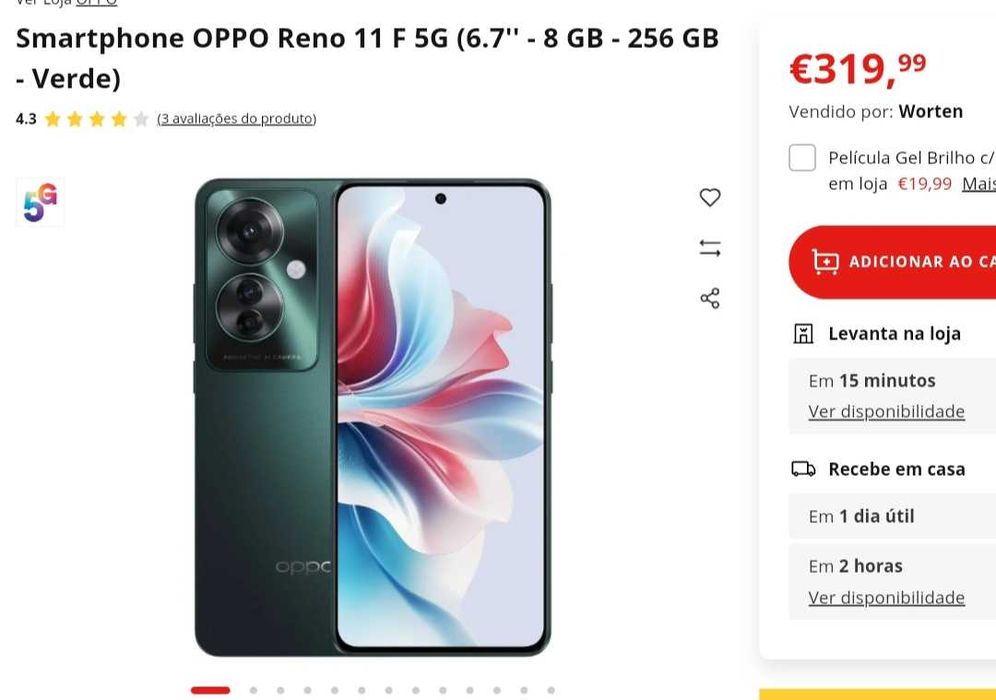Click the fourth yellow rating star
This screenshot has height=700, width=996.
pos(119,119)
